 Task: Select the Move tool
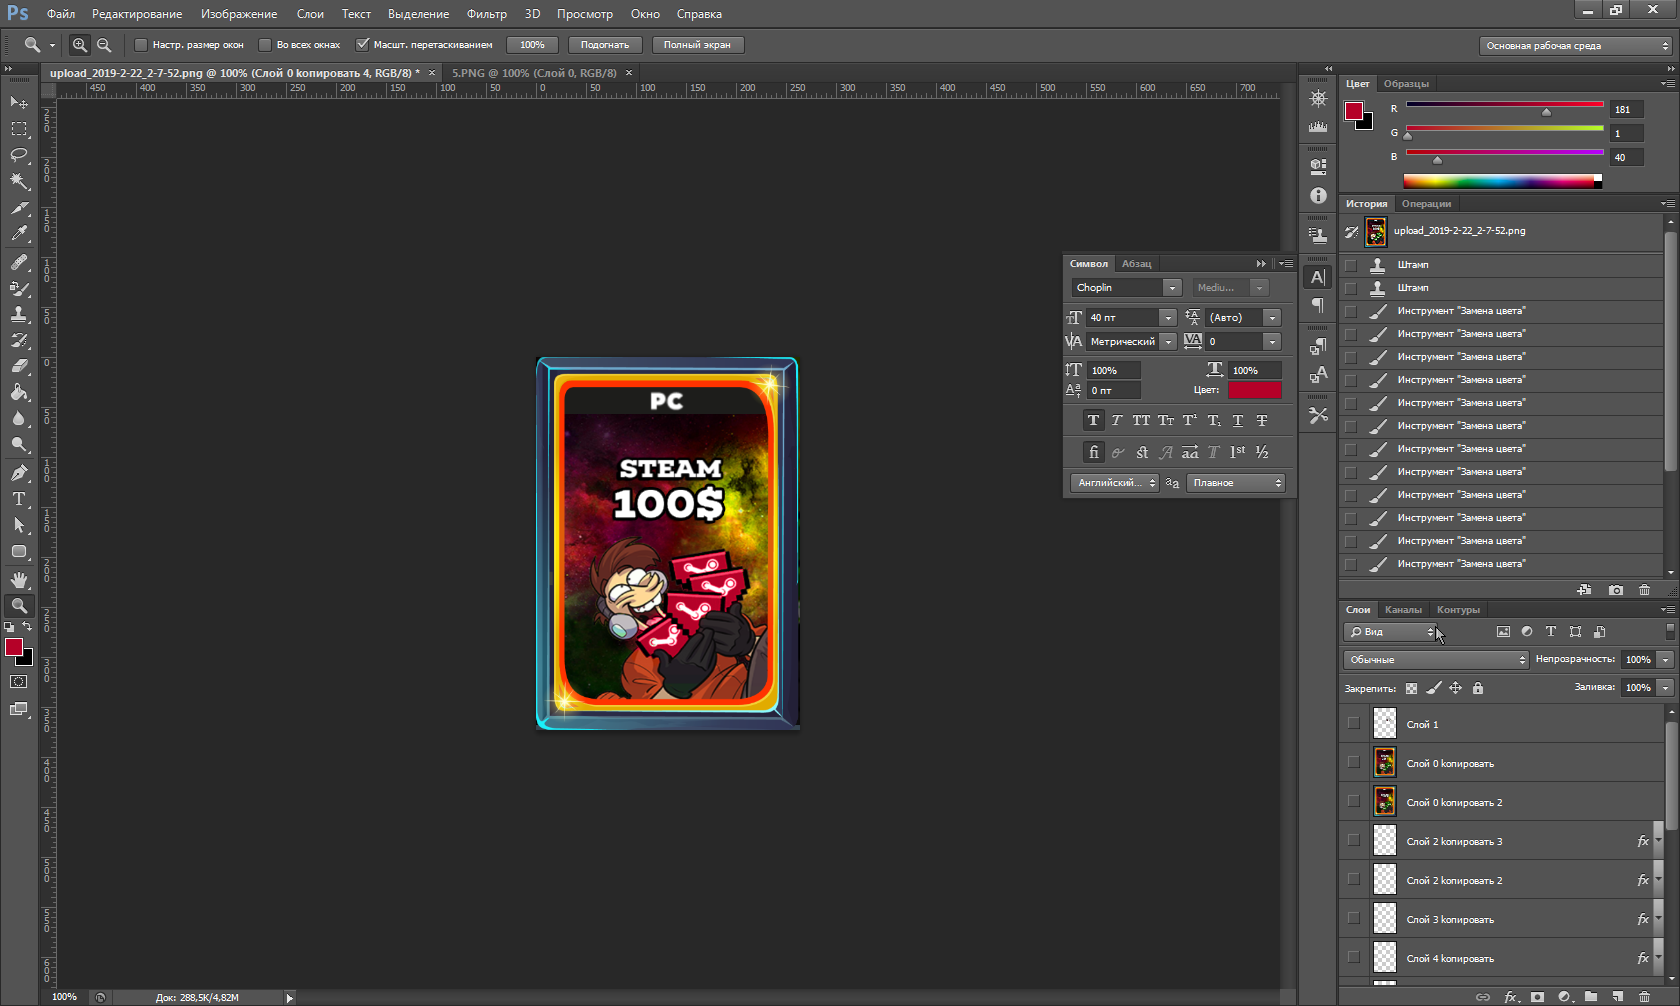click(19, 102)
